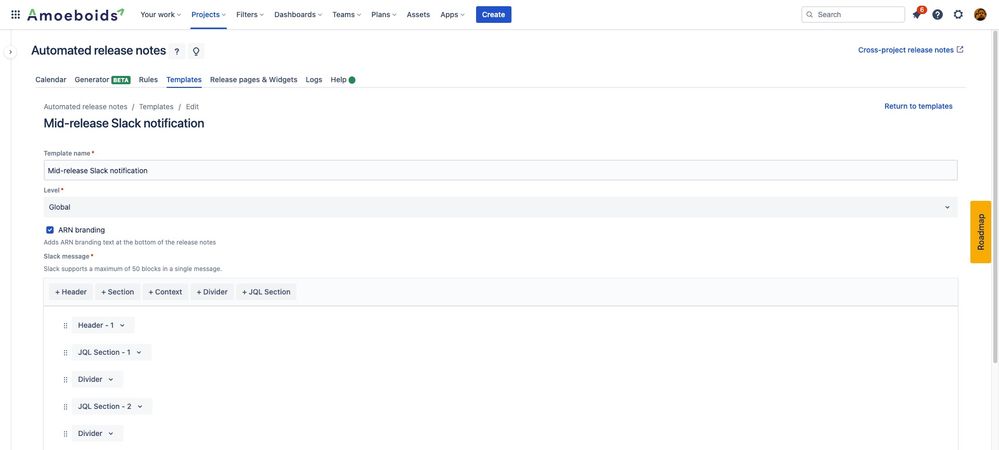Click the Return to templates link
The image size is (999, 450).
[918, 106]
